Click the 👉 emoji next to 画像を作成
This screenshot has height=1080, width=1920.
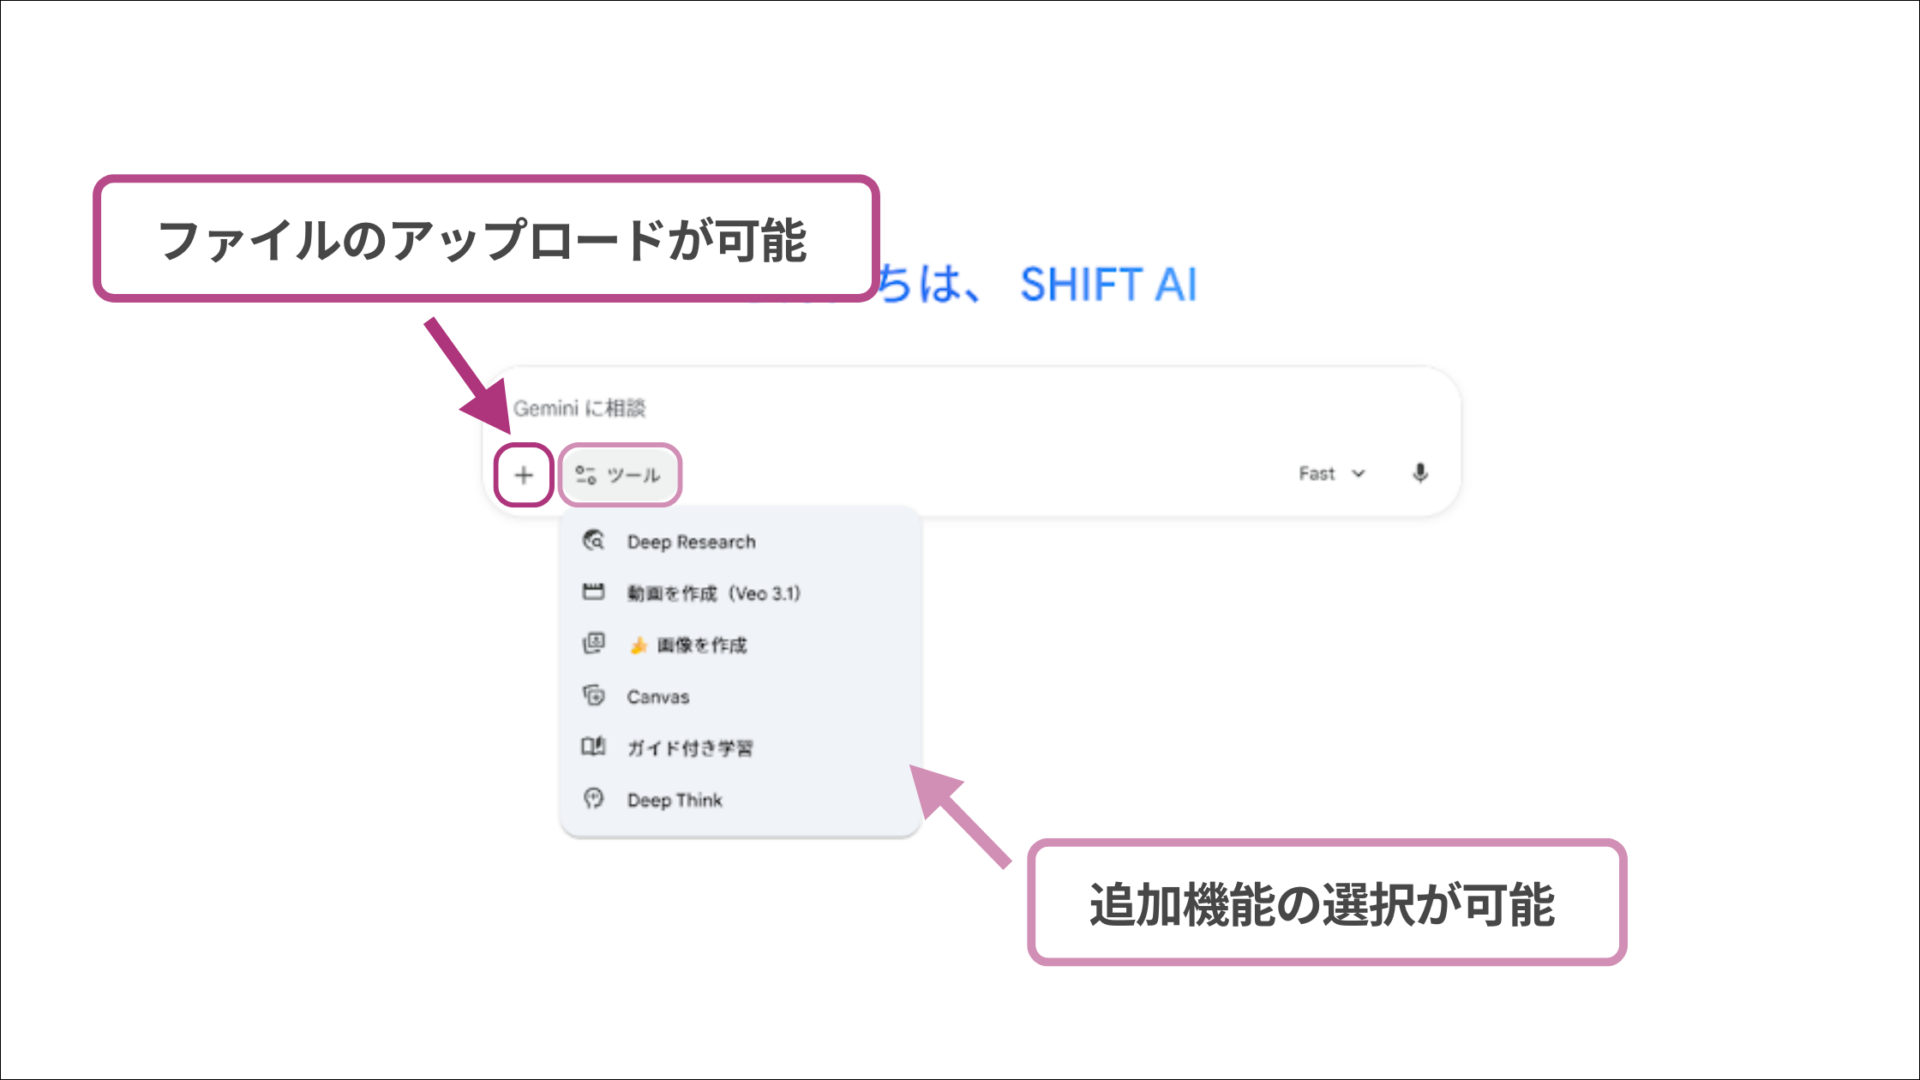(x=639, y=644)
